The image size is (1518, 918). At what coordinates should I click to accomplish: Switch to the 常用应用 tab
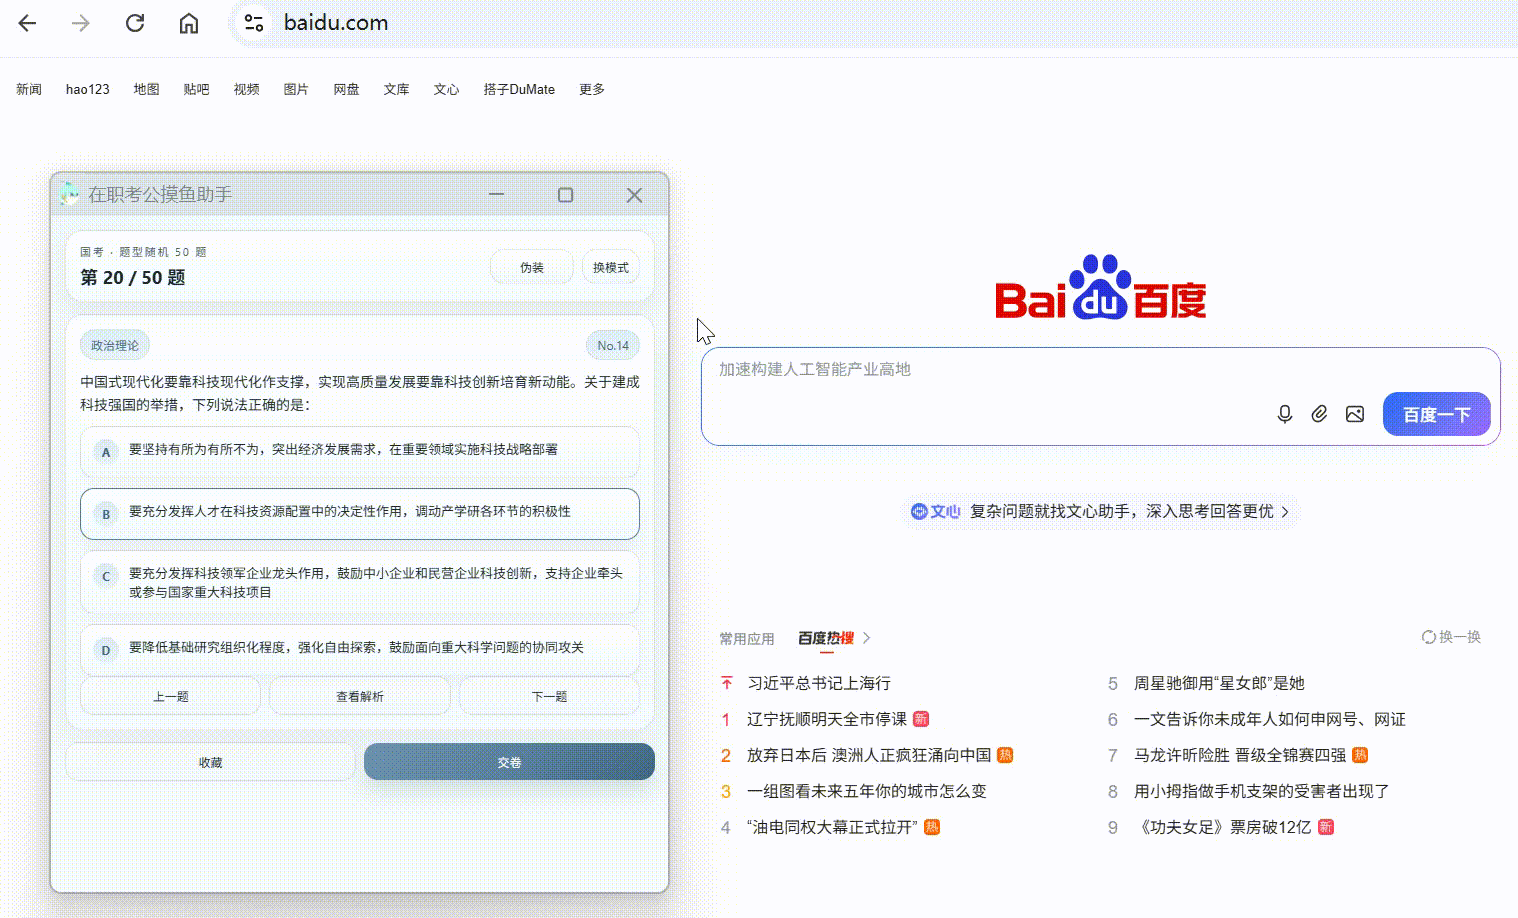click(x=747, y=638)
